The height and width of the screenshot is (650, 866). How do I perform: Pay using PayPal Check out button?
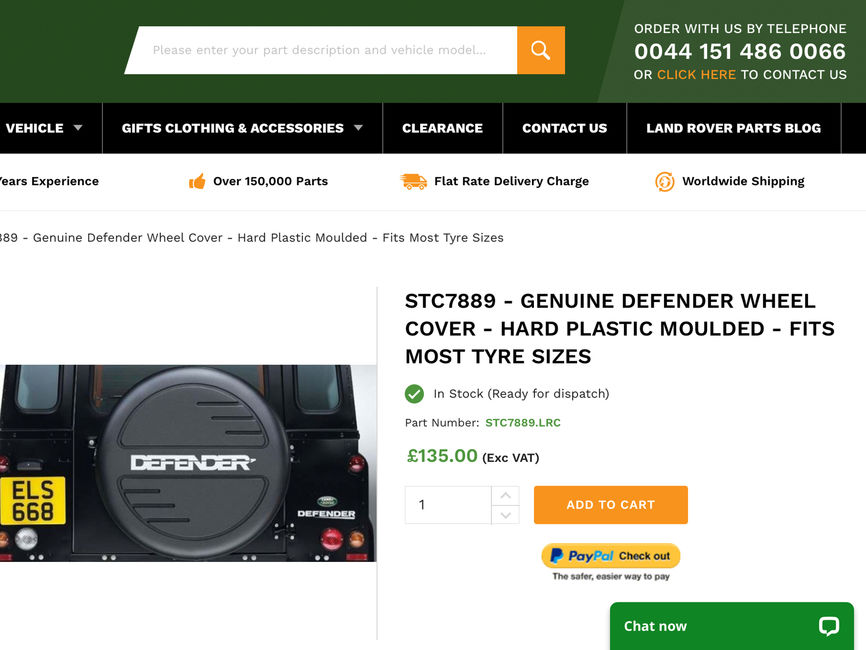point(611,556)
